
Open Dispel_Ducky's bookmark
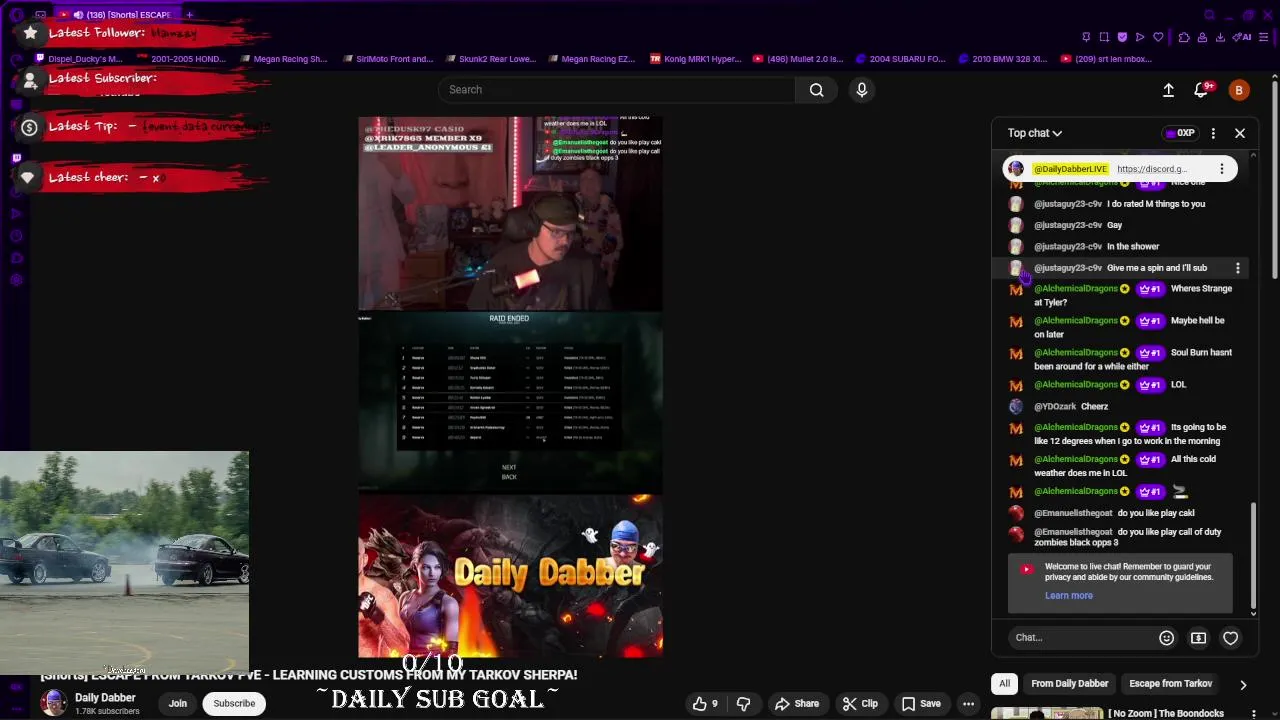[77, 59]
